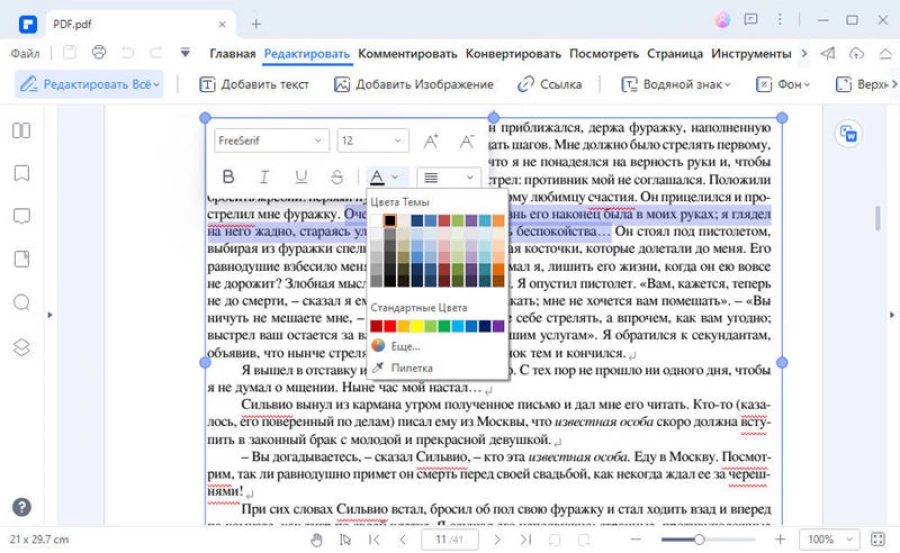
Task: Toggle italic formatting
Action: (264, 178)
